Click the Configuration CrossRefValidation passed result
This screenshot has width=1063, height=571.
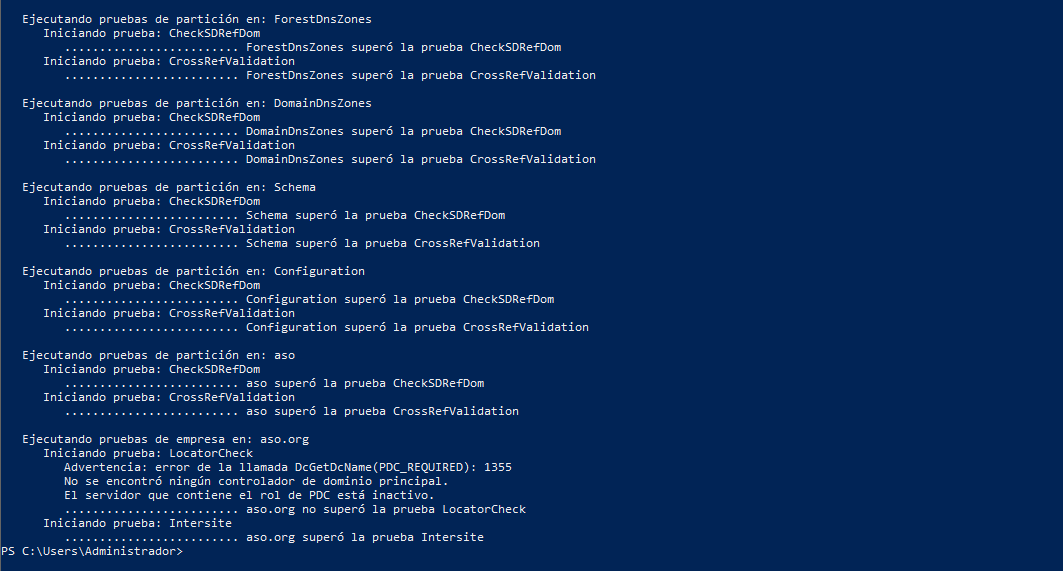(417, 327)
